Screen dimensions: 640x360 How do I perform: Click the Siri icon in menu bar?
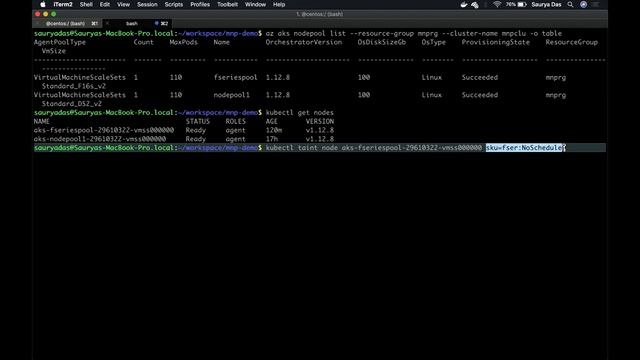(x=584, y=4)
